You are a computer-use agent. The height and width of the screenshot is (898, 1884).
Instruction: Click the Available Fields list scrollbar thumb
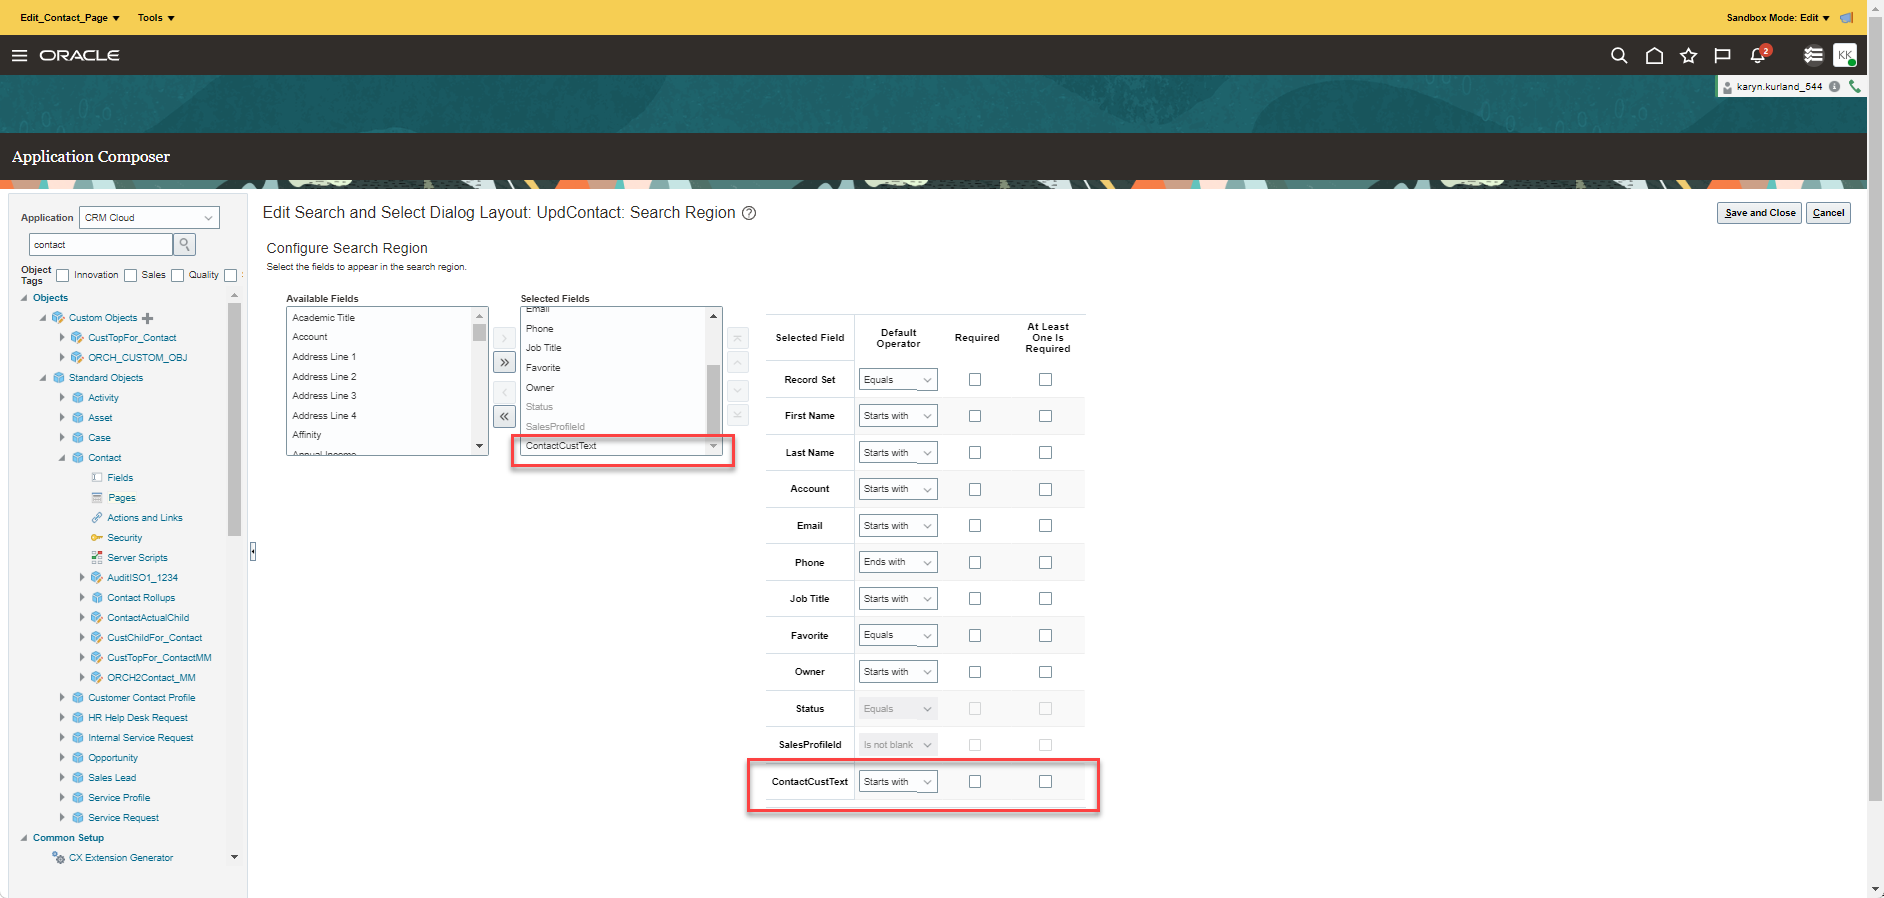coord(479,333)
